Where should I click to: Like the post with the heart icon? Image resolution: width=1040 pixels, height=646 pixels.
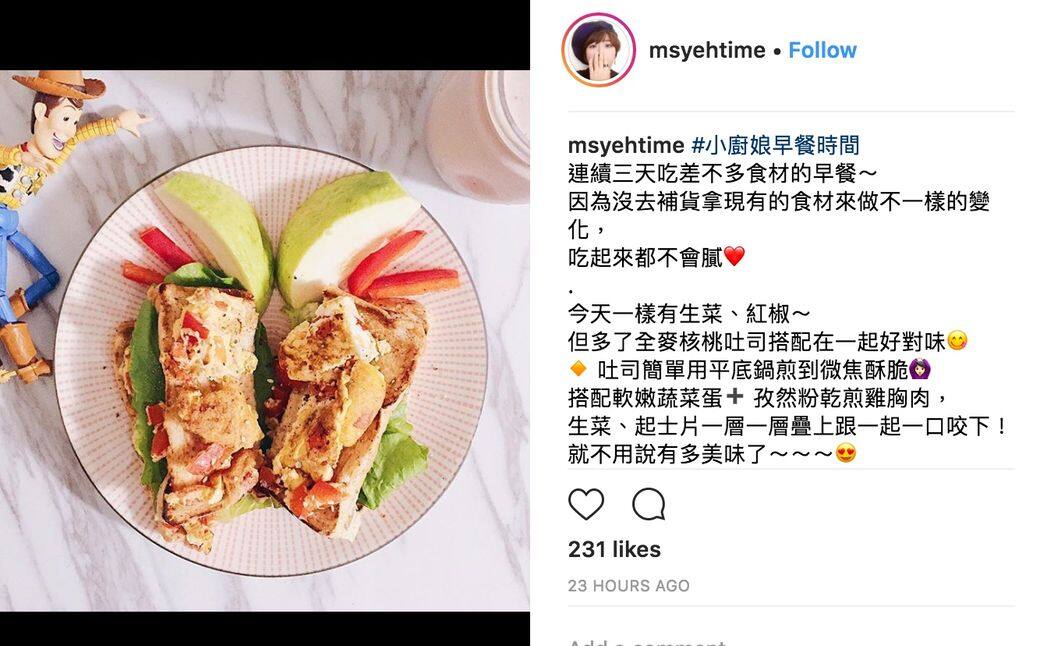(x=586, y=505)
